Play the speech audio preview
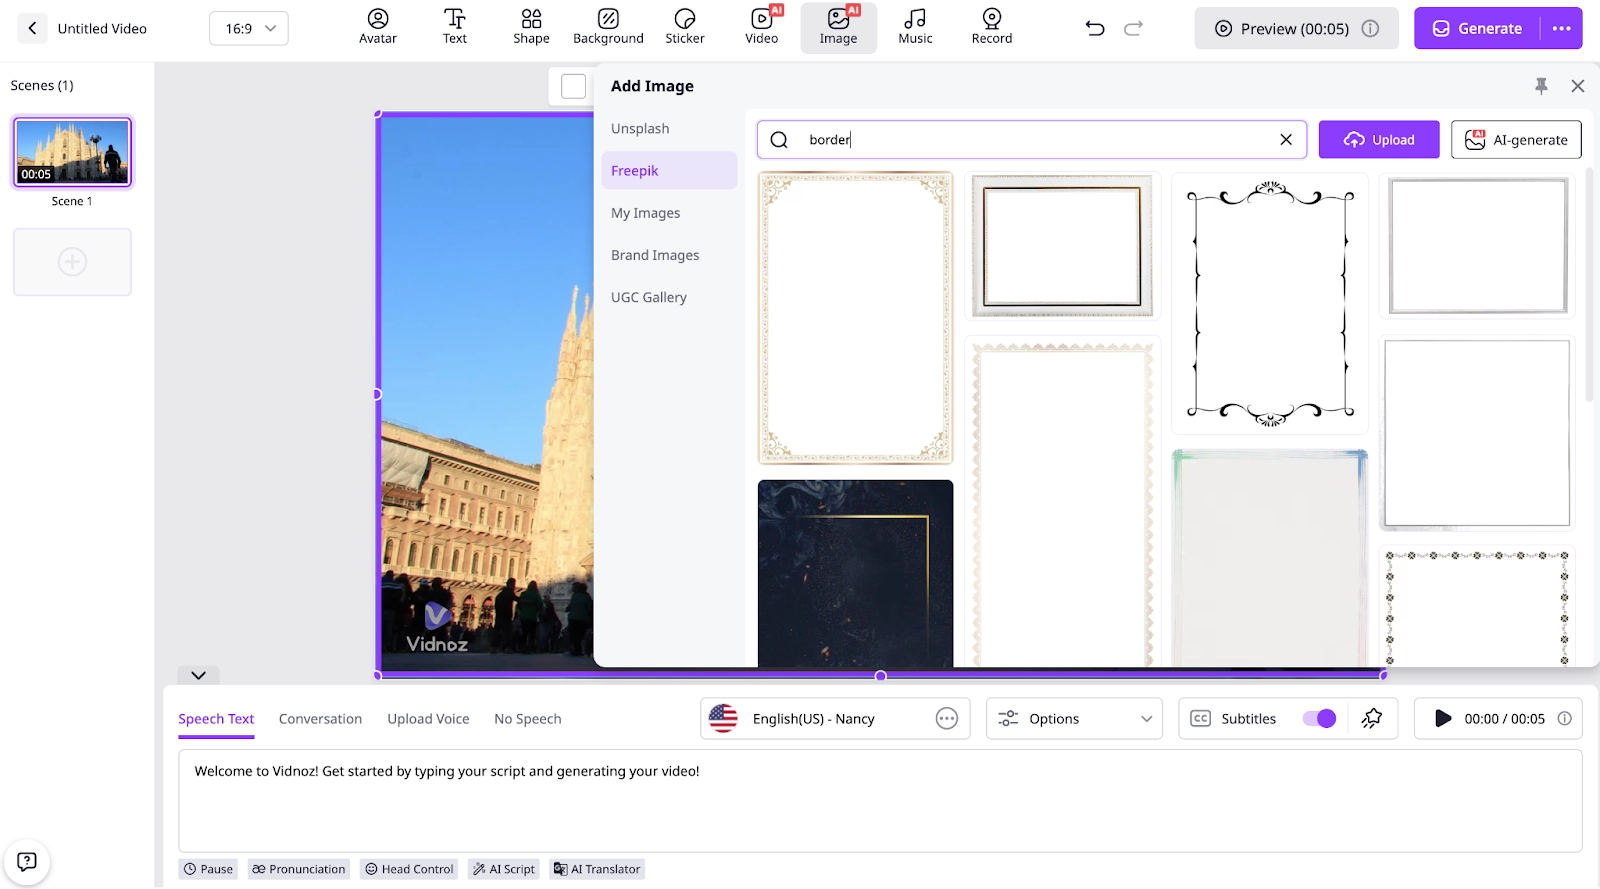This screenshot has height=889, width=1600. click(1442, 719)
